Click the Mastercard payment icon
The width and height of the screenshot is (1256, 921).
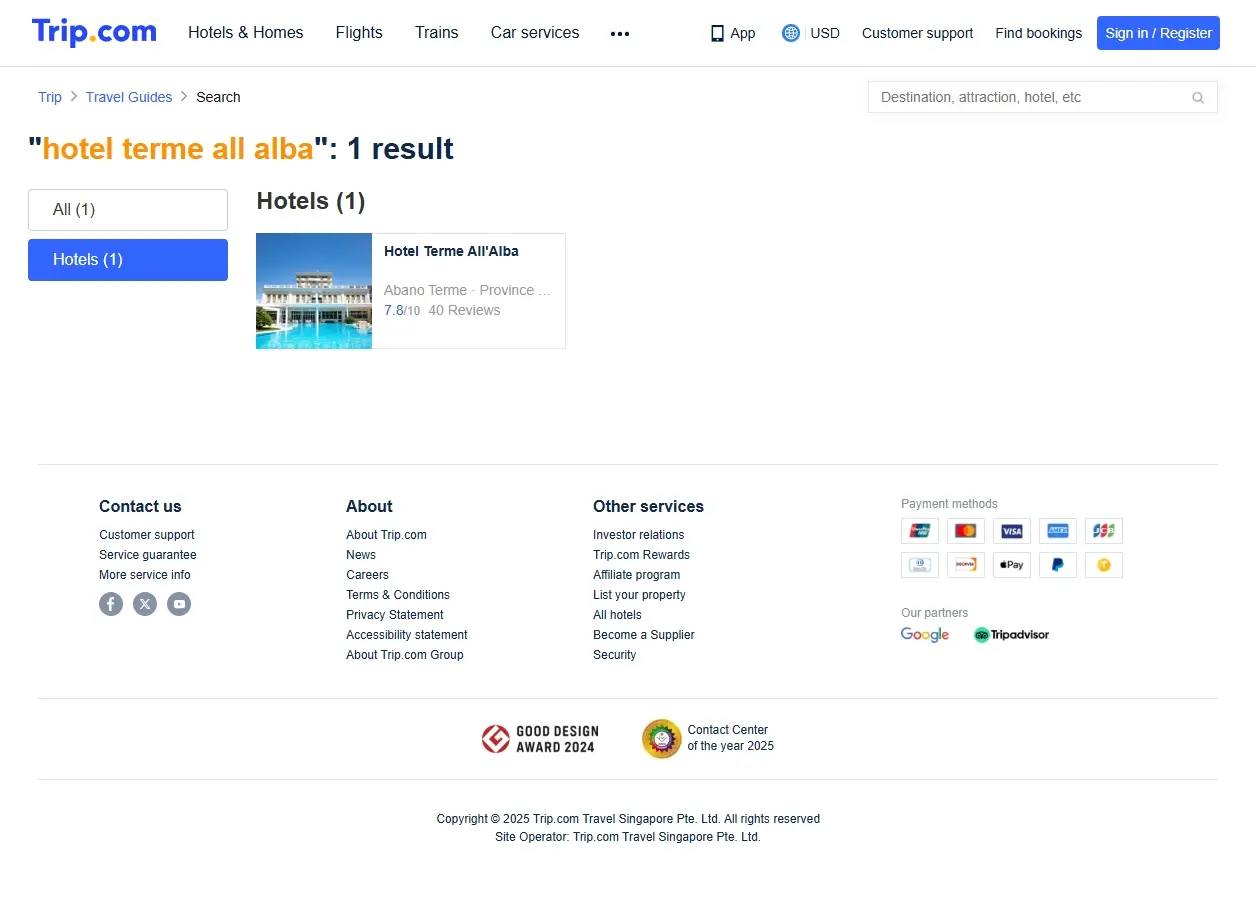966,531
